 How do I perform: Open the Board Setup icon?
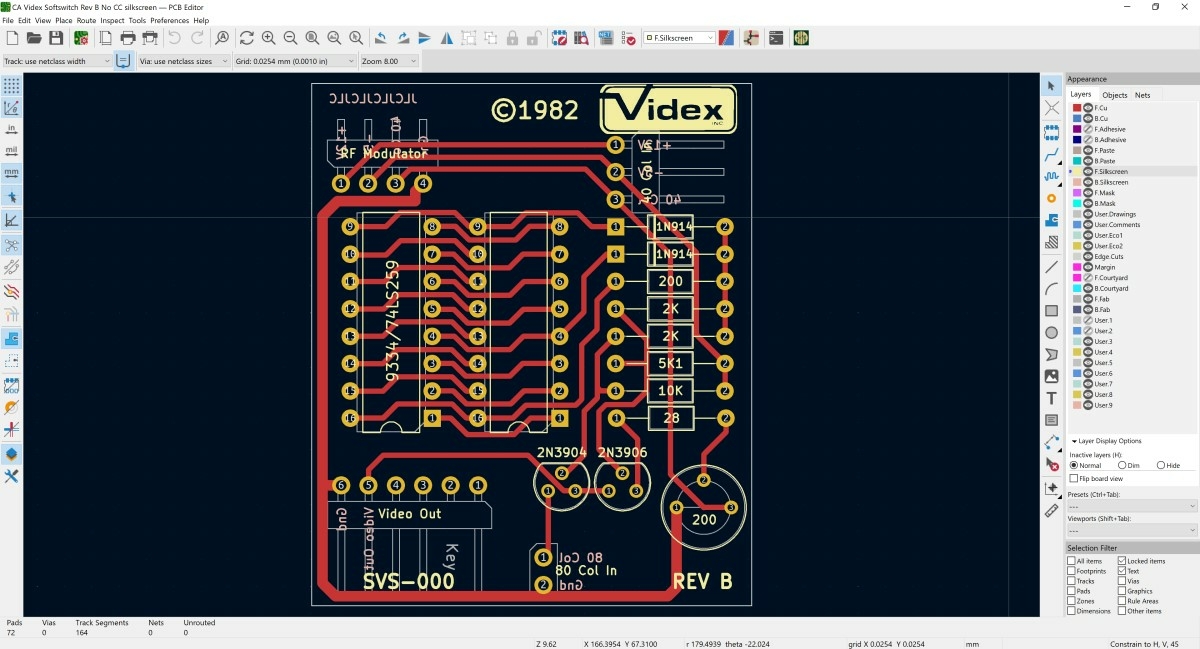click(81, 38)
